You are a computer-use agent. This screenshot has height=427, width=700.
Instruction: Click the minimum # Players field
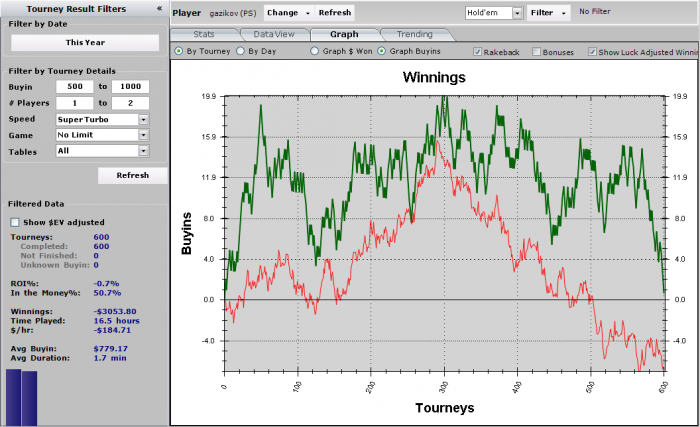(x=75, y=103)
